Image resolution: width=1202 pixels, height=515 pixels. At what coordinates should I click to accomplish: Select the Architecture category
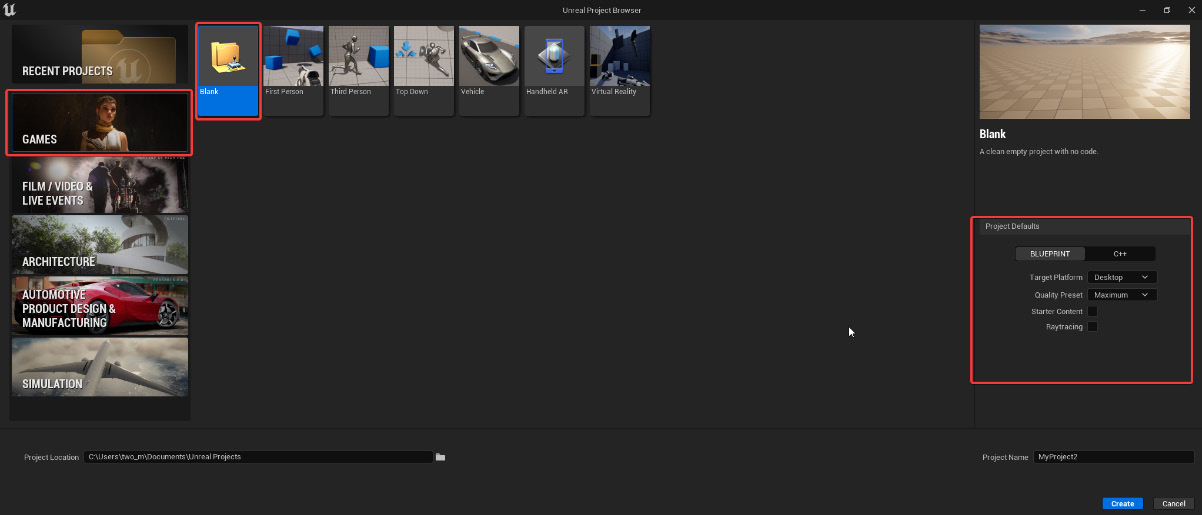pos(100,246)
